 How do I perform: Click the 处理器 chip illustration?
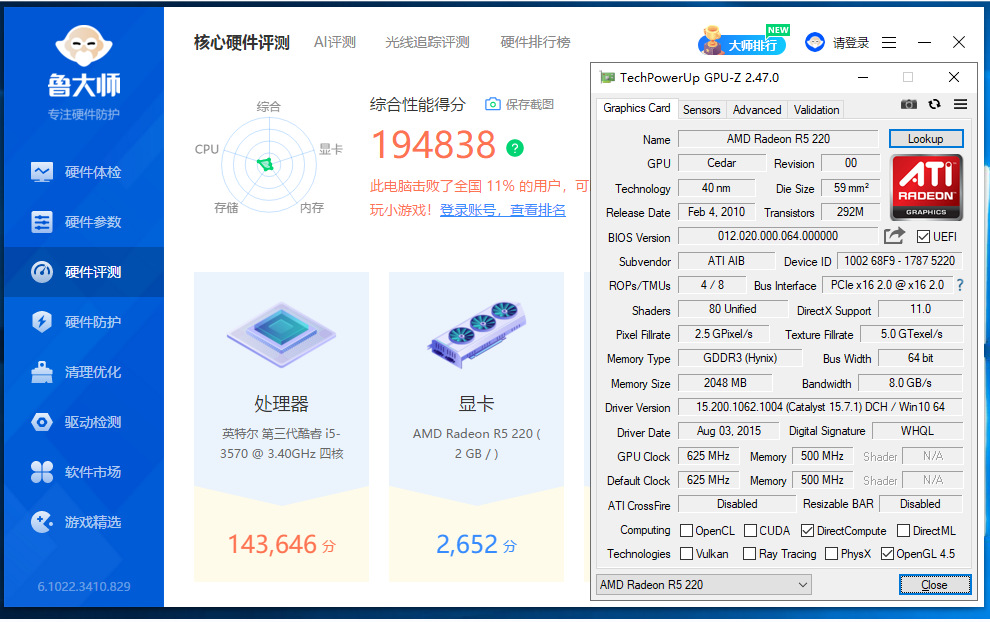(x=281, y=335)
